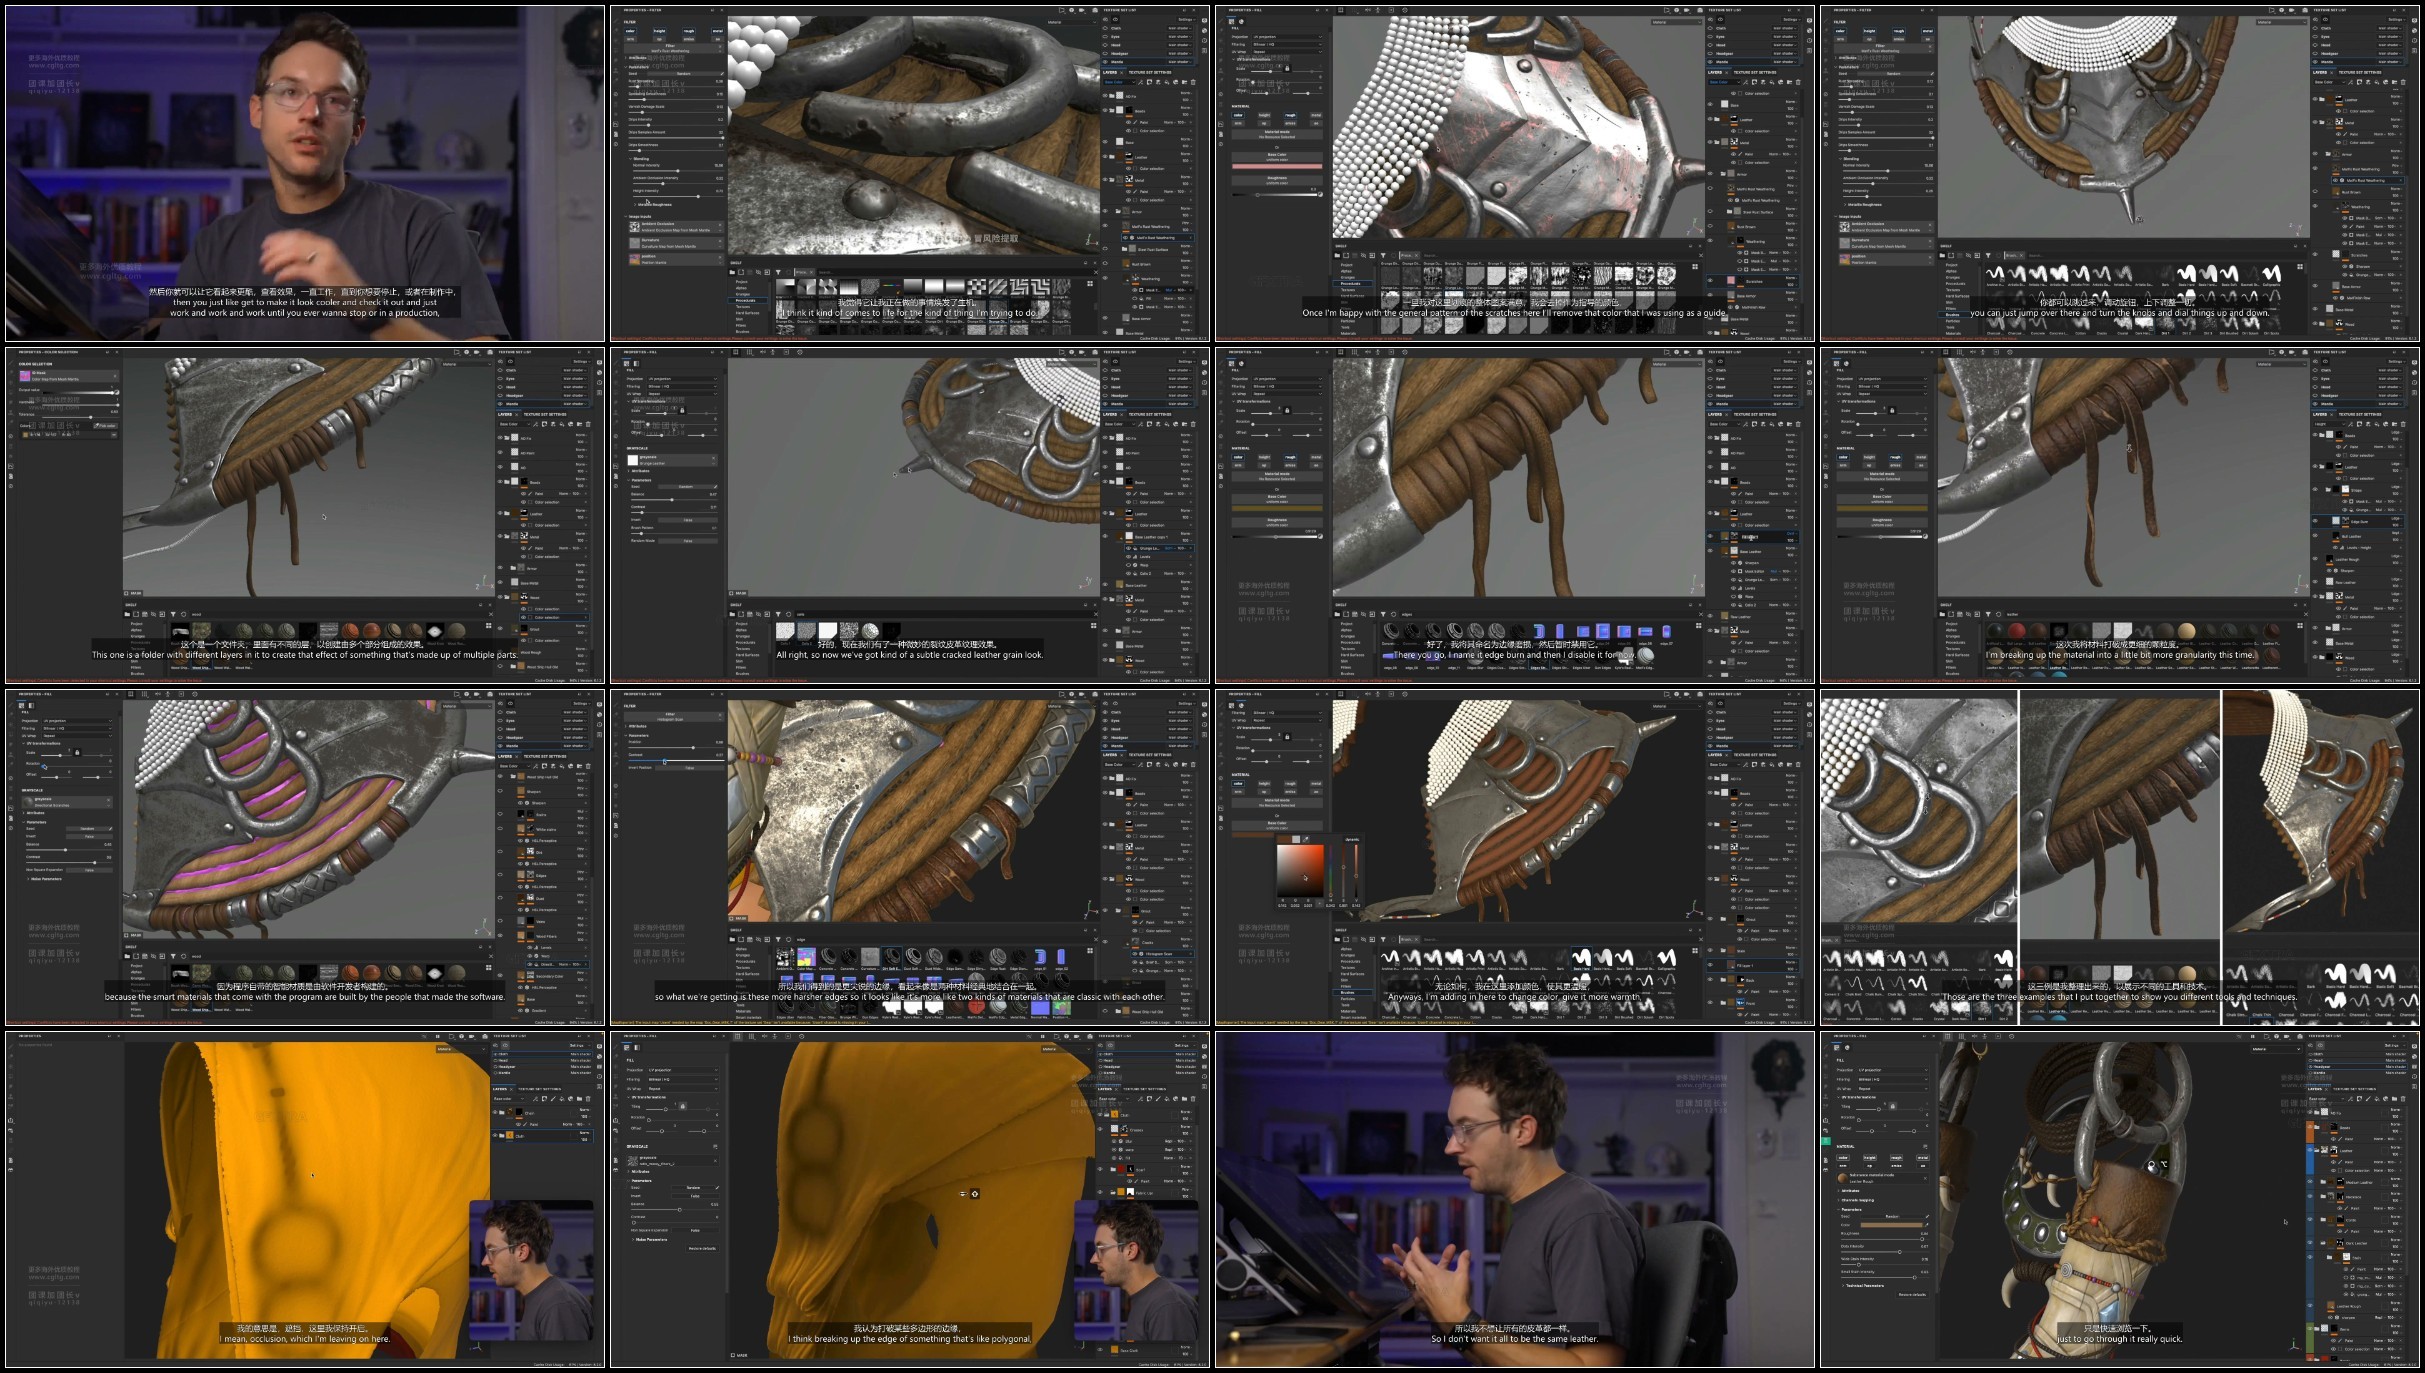Click trash delete-layer icon in rusty-ring close-up frame
Image resolution: width=2425 pixels, height=1373 pixels.
(x=1193, y=82)
